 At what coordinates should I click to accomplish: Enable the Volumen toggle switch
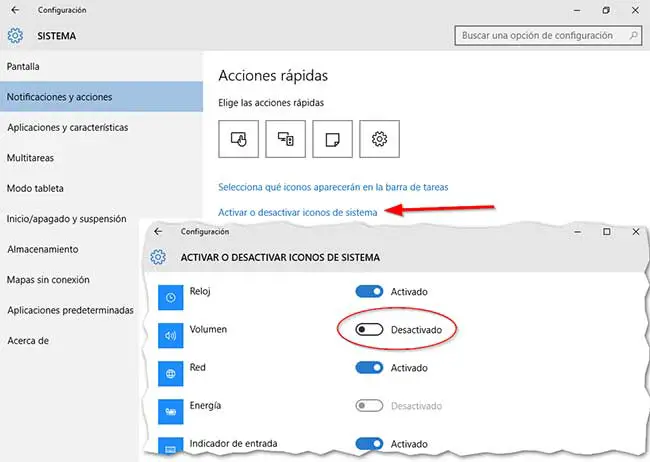[x=369, y=329]
